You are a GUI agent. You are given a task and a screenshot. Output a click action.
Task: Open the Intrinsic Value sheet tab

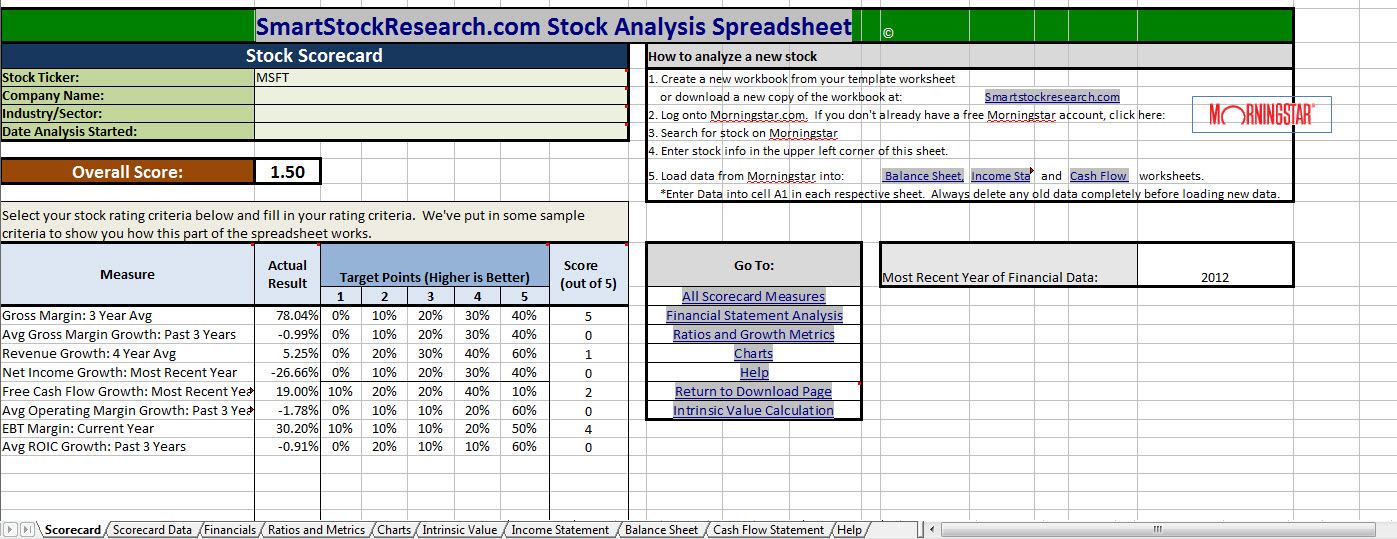(x=459, y=530)
